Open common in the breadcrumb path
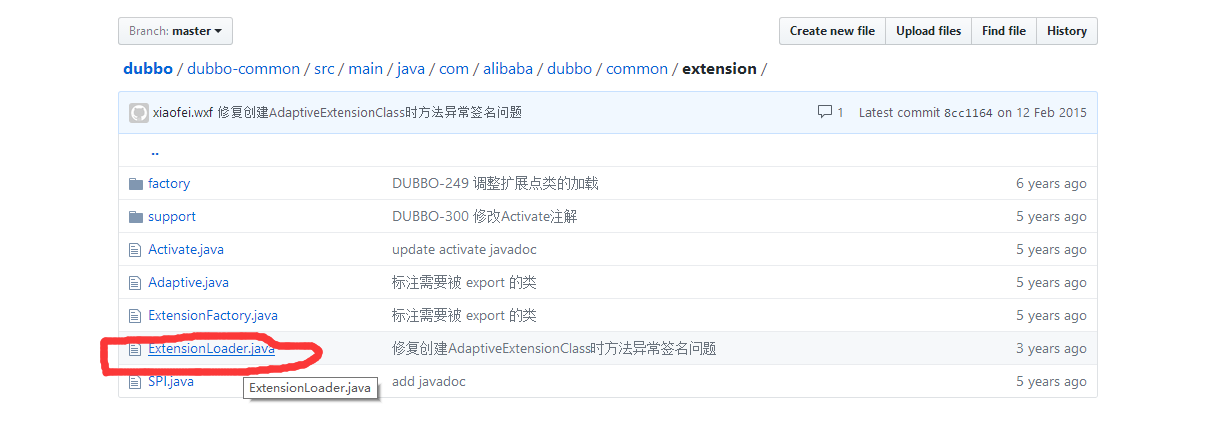Viewport: 1217px width, 436px height. point(637,69)
